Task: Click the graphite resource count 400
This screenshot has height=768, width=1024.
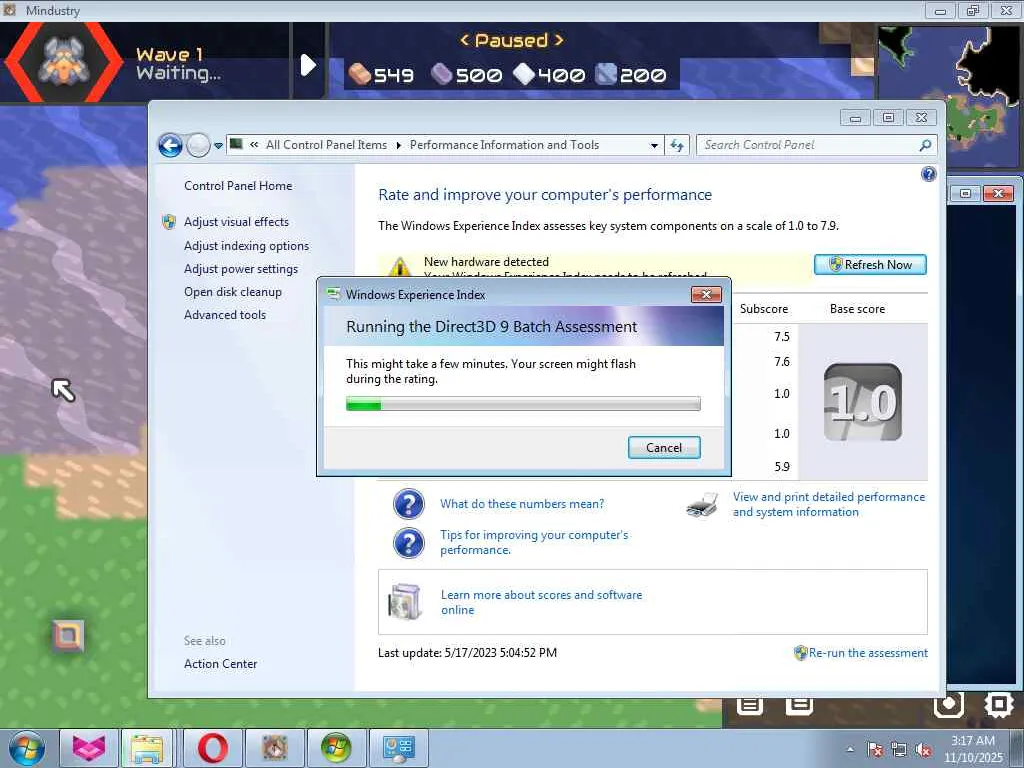Action: point(561,75)
